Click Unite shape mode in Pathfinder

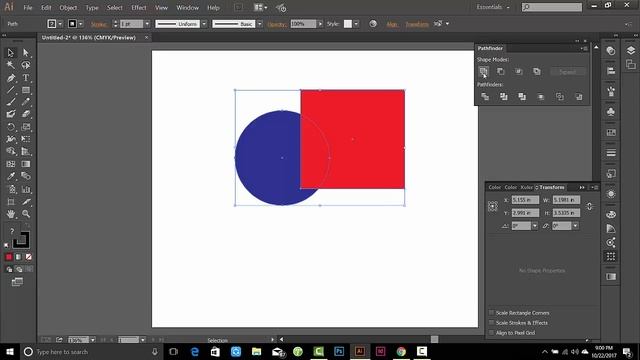click(483, 71)
